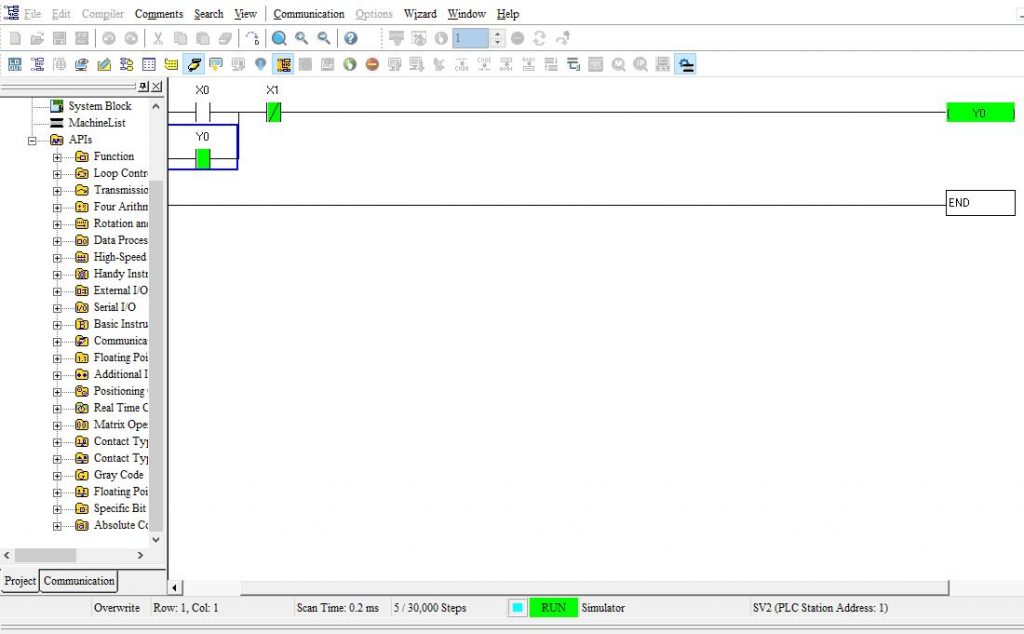The width and height of the screenshot is (1024, 634).
Task: Click the up arrow of the toolbar spin control
Action: 496,34
